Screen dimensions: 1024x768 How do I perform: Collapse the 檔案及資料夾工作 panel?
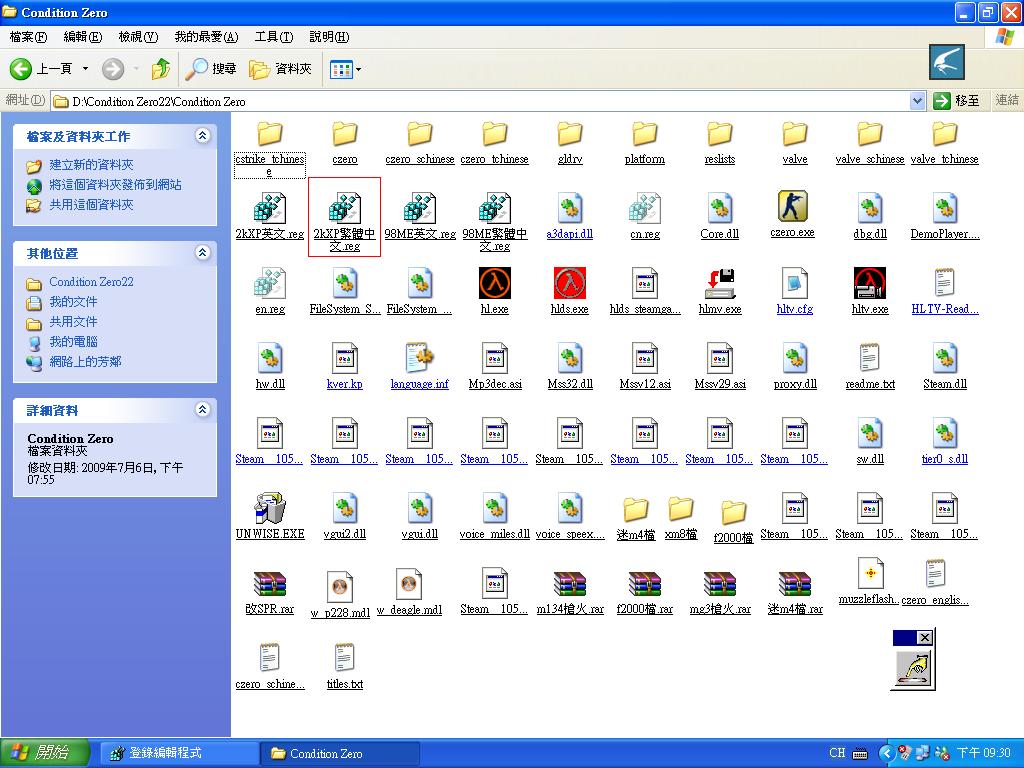click(x=202, y=136)
